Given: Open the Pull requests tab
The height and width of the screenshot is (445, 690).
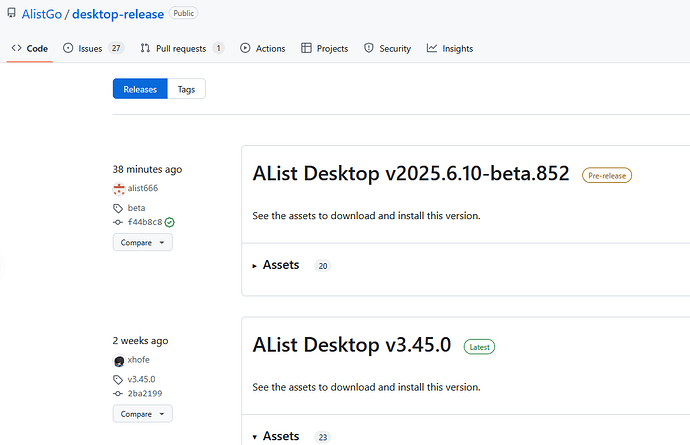Looking at the screenshot, I should (182, 48).
